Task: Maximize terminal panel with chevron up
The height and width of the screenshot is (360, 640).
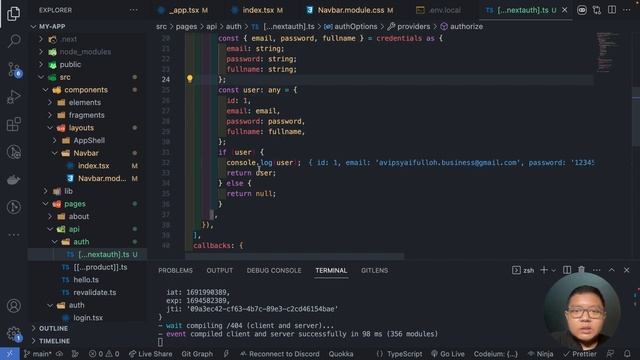Action: click(611, 270)
